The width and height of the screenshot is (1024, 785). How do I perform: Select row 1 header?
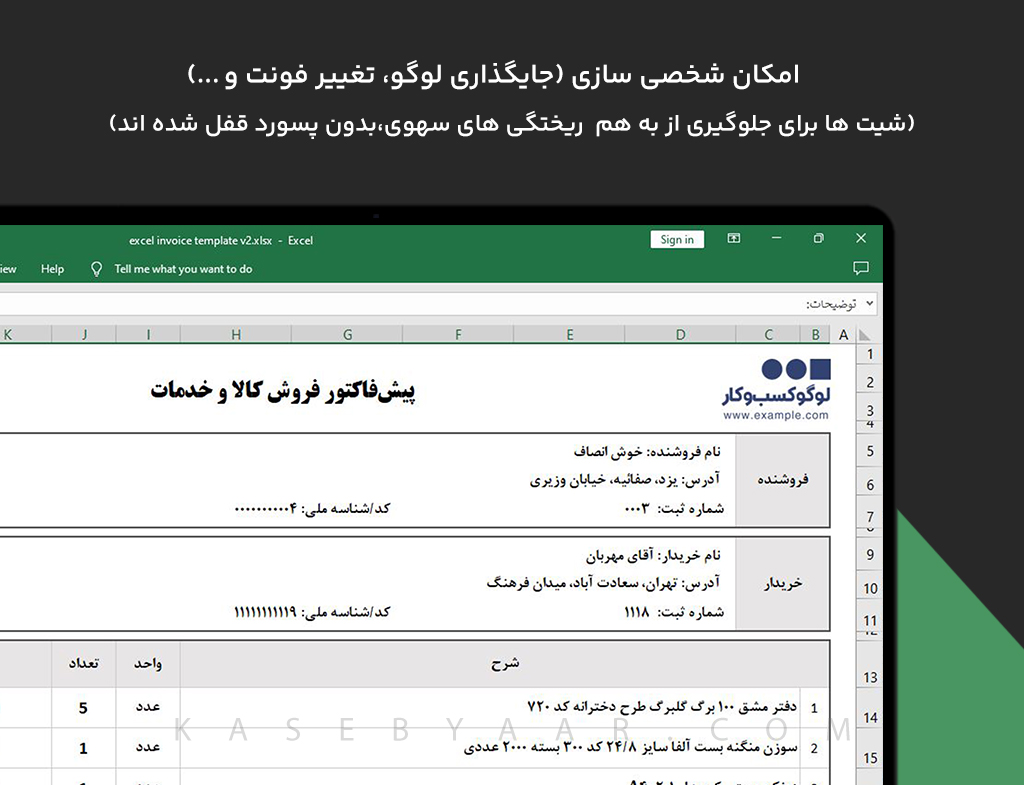pyautogui.click(x=869, y=355)
